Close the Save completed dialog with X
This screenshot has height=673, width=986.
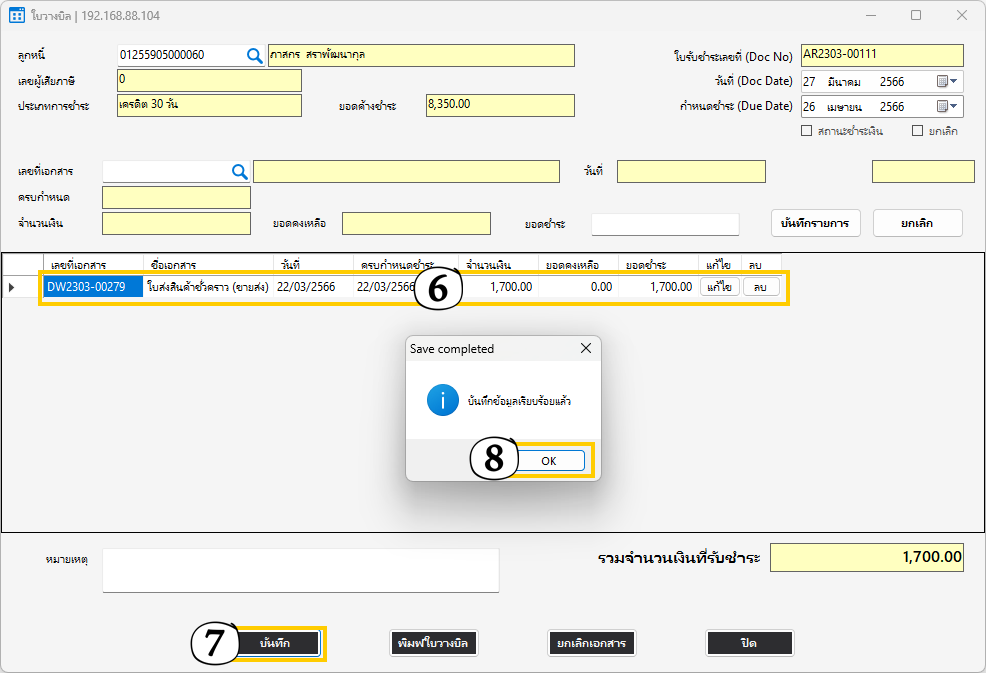click(x=585, y=348)
